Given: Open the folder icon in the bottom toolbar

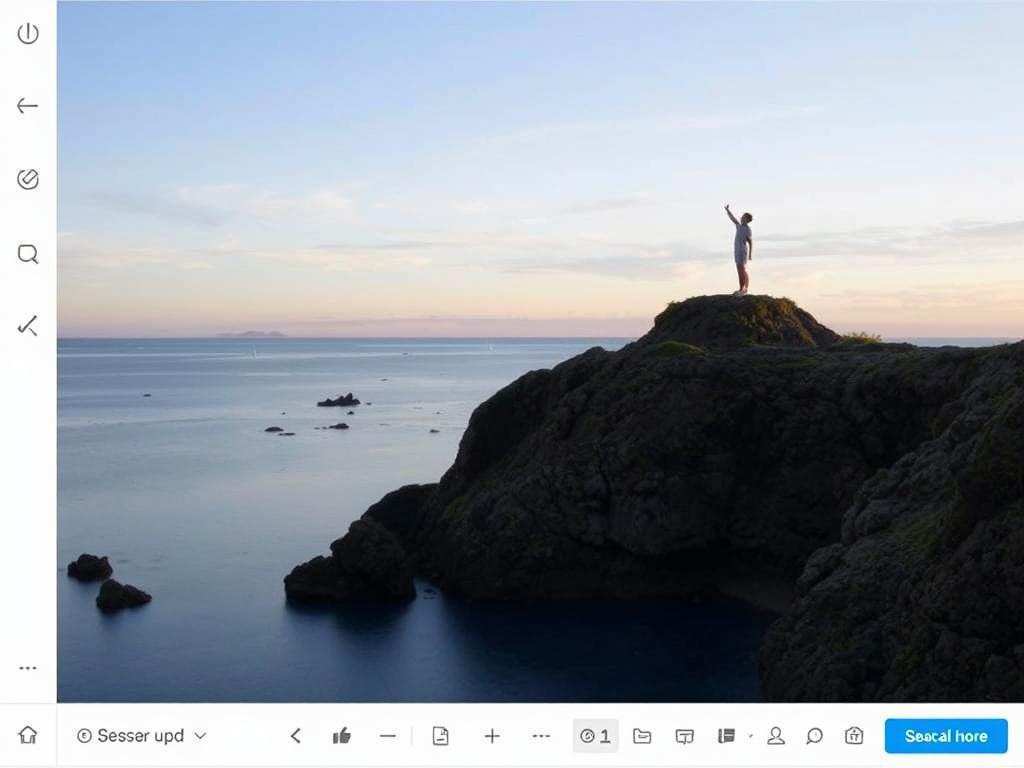Looking at the screenshot, I should [642, 736].
